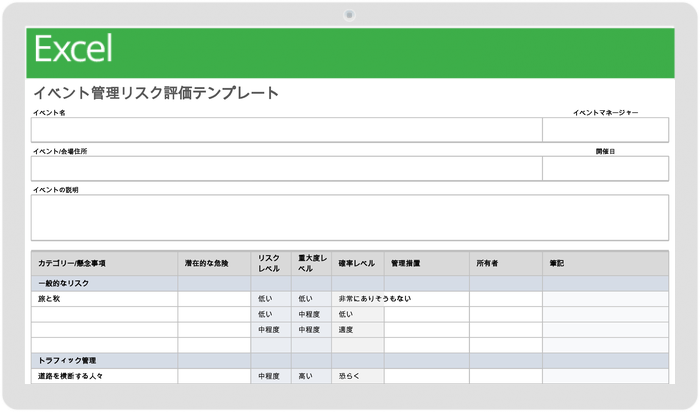
Task: Click 中程度 risk level in 適度 row
Action: 271,330
